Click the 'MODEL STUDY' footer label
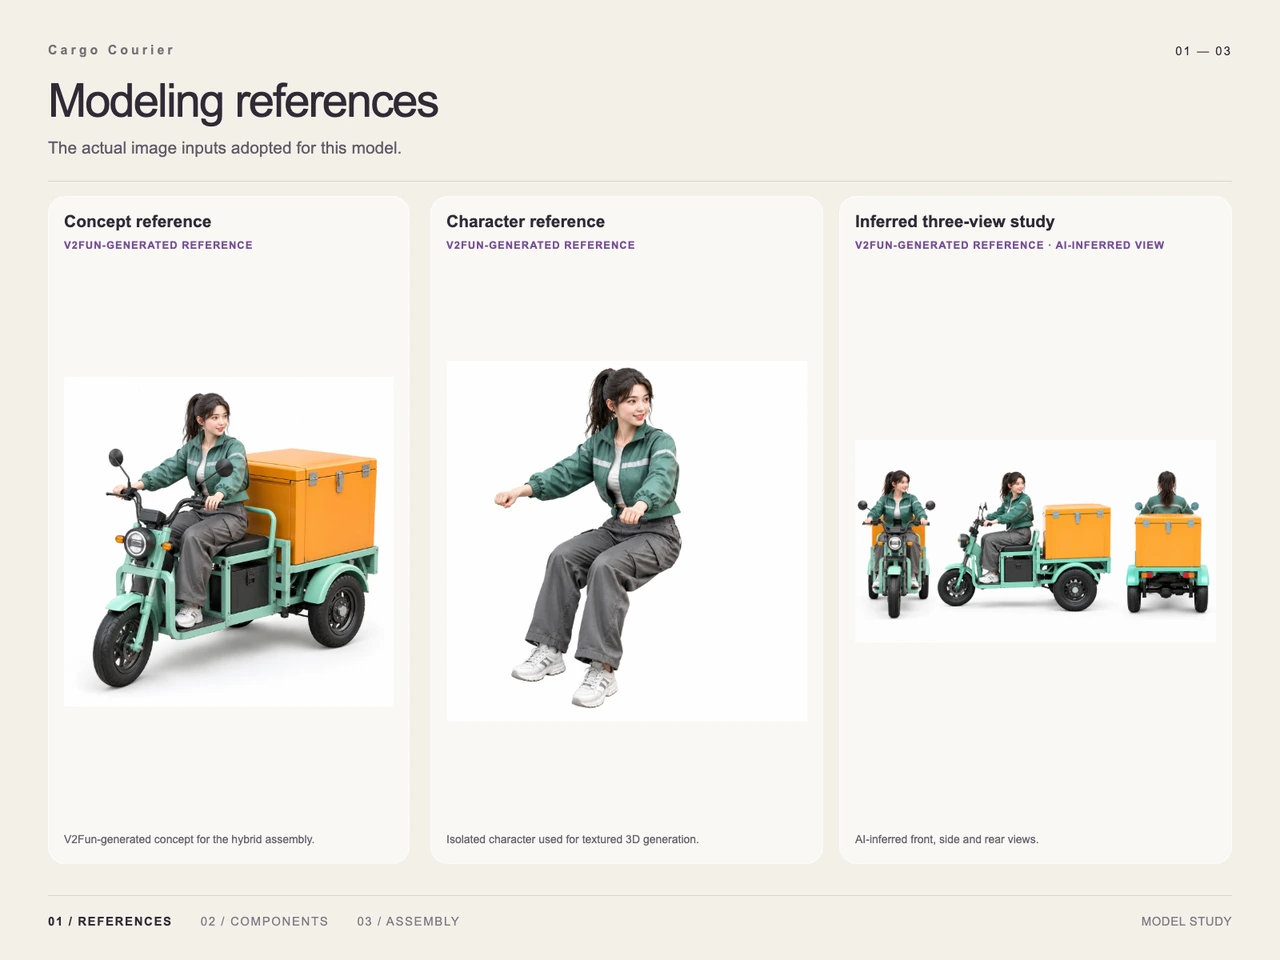The image size is (1280, 960). [x=1186, y=921]
